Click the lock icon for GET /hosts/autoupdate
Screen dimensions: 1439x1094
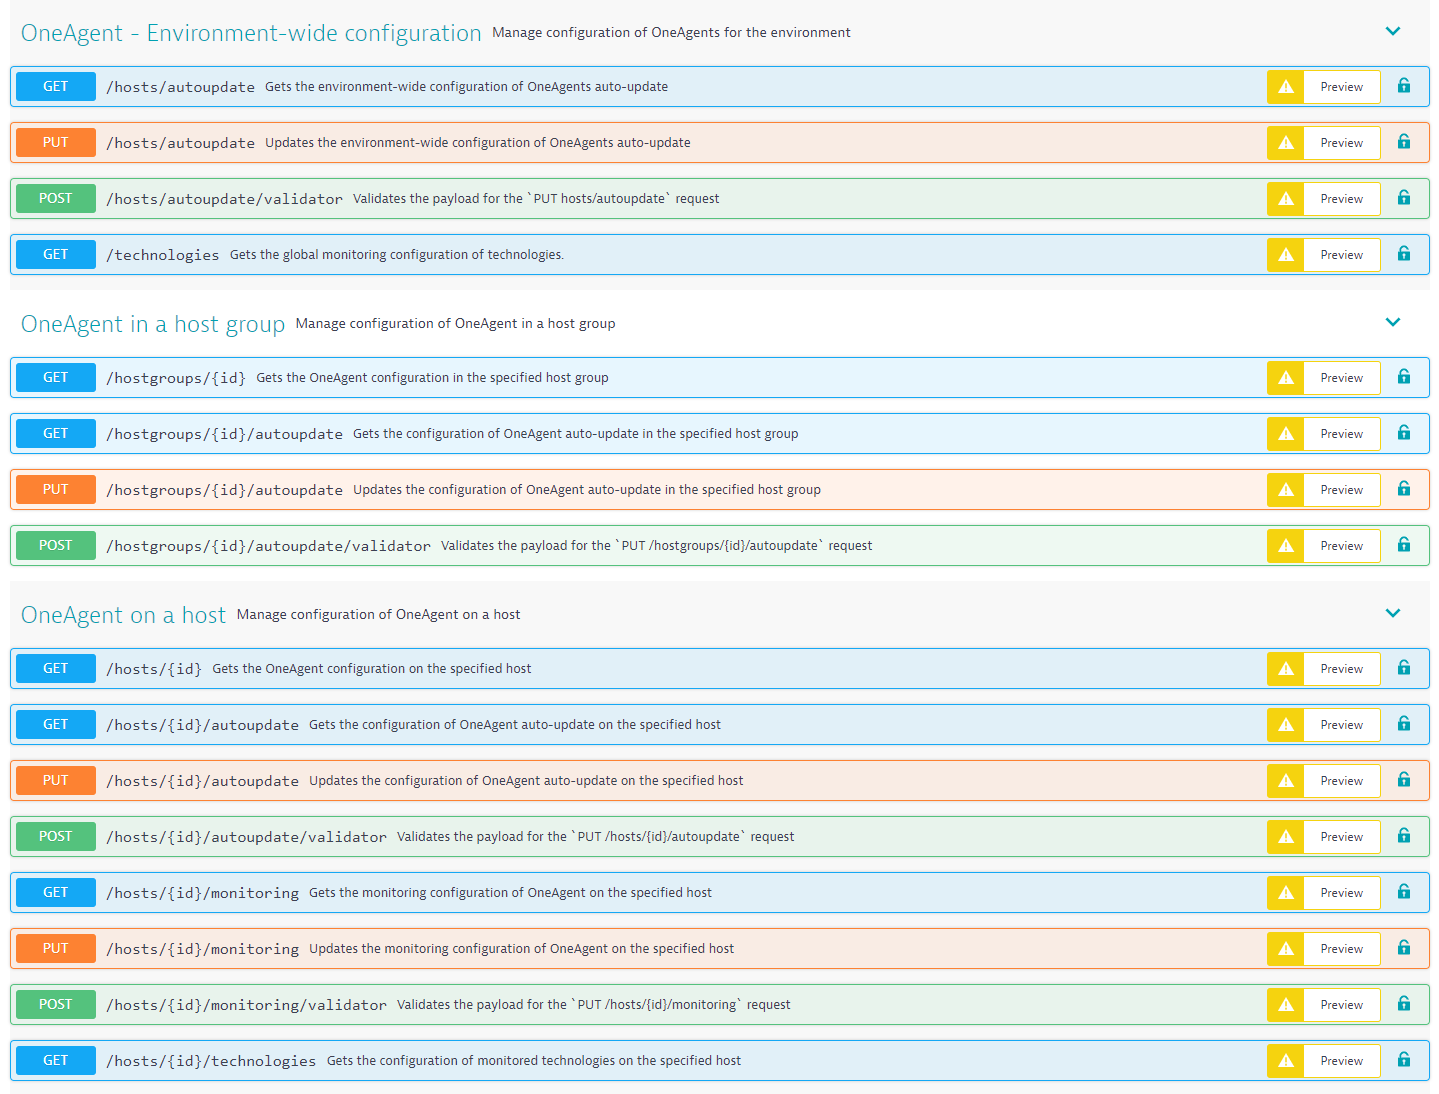[1404, 86]
